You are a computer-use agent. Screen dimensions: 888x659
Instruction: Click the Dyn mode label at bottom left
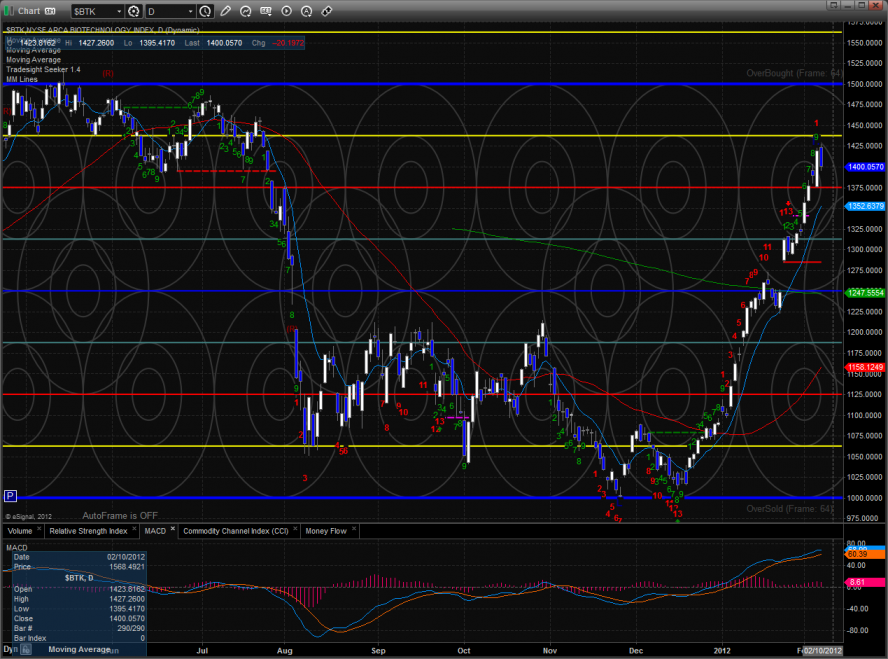click(11, 649)
